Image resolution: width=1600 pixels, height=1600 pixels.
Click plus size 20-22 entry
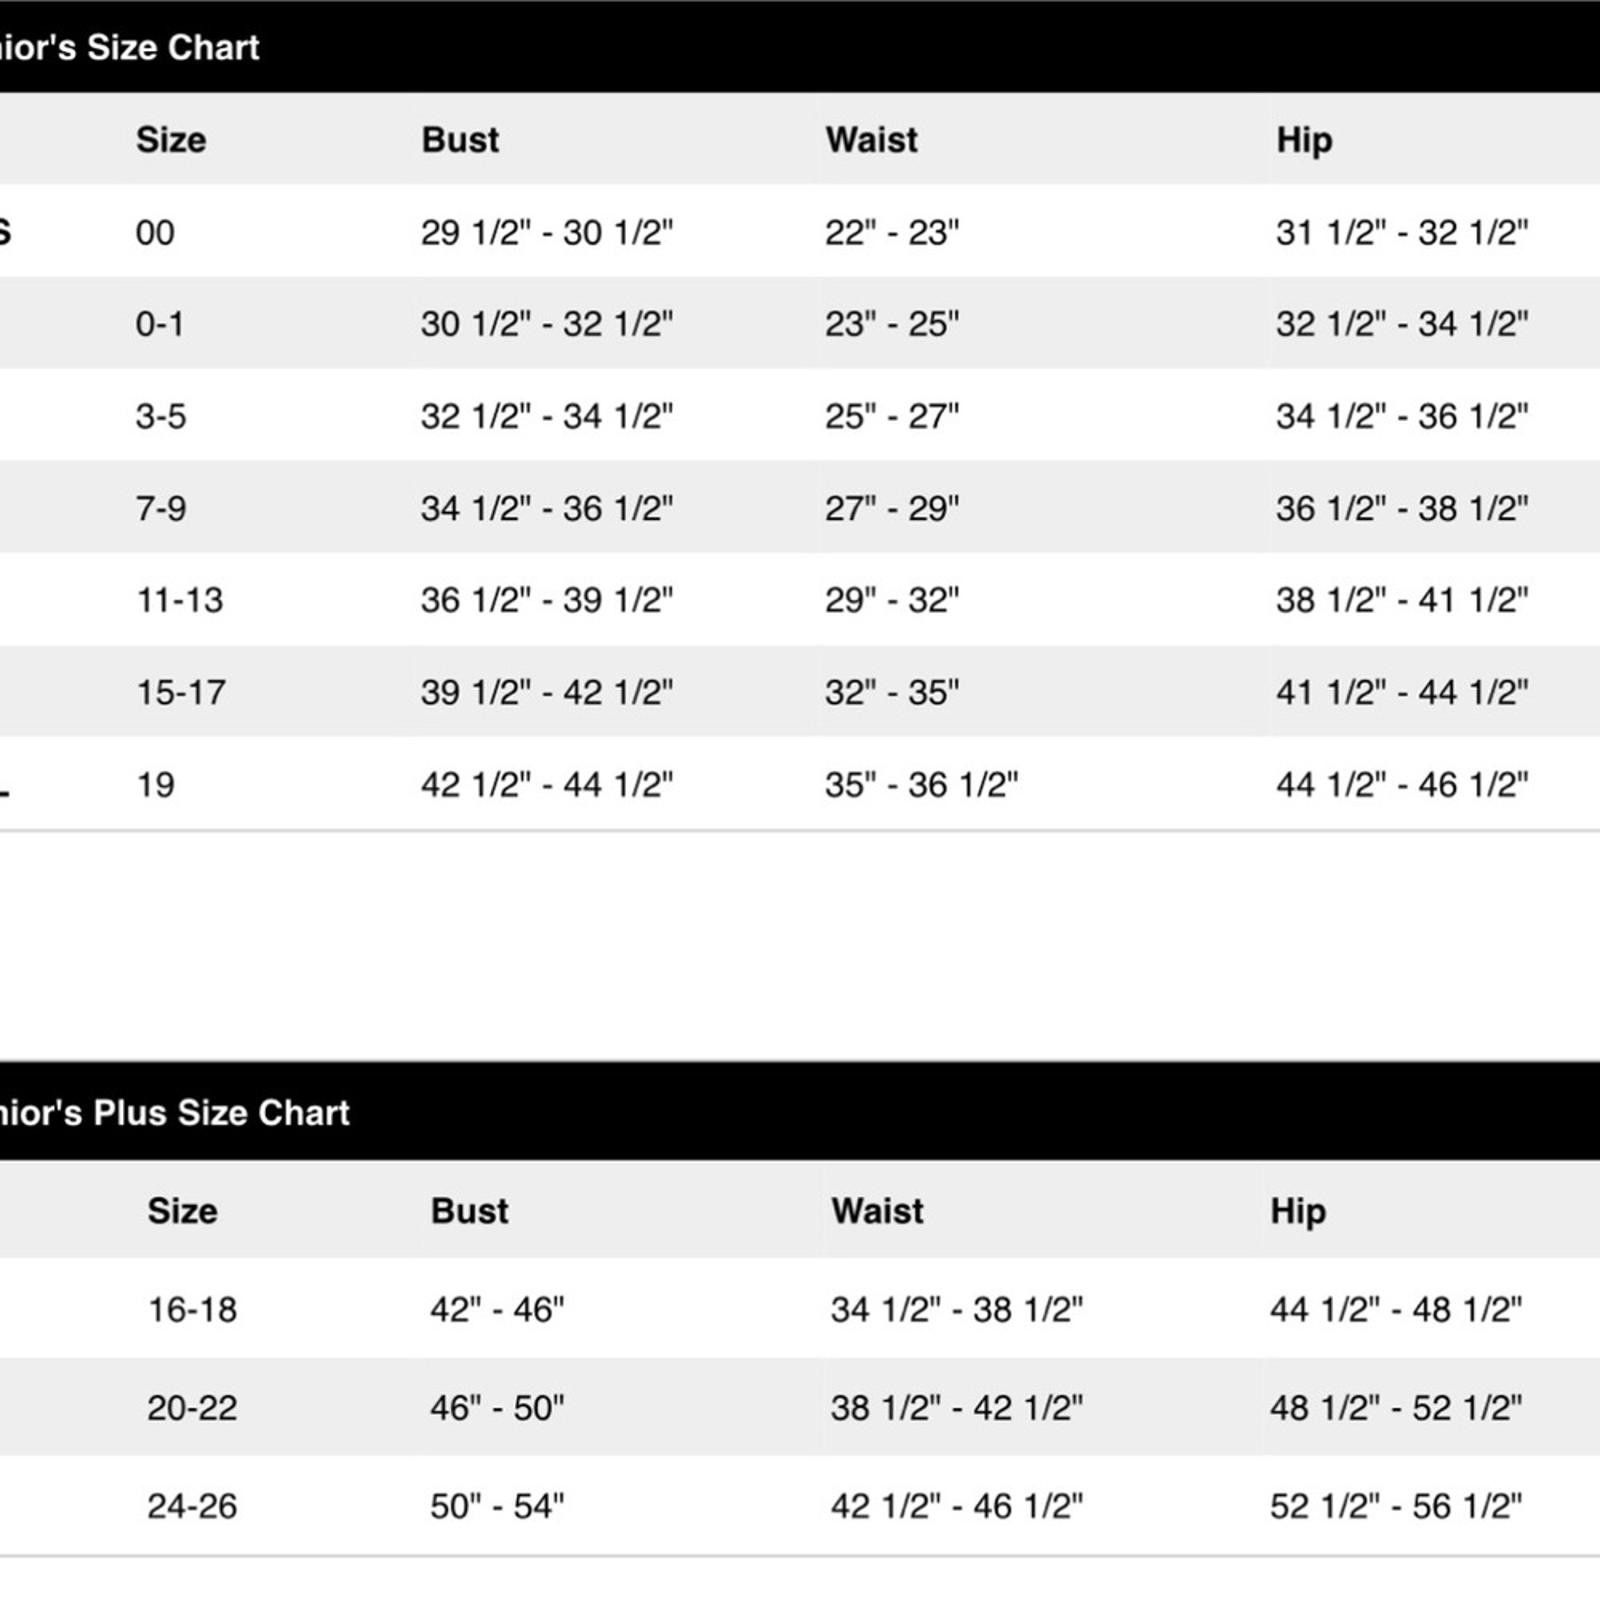tap(192, 1408)
